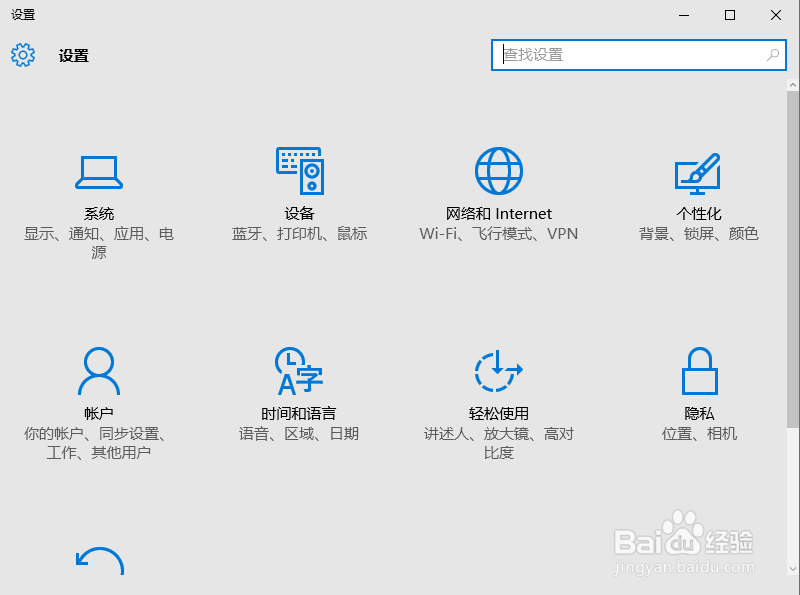Viewport: 800px width, 595px height.
Task: Click the vertical scrollbar thumb
Action: point(793,259)
